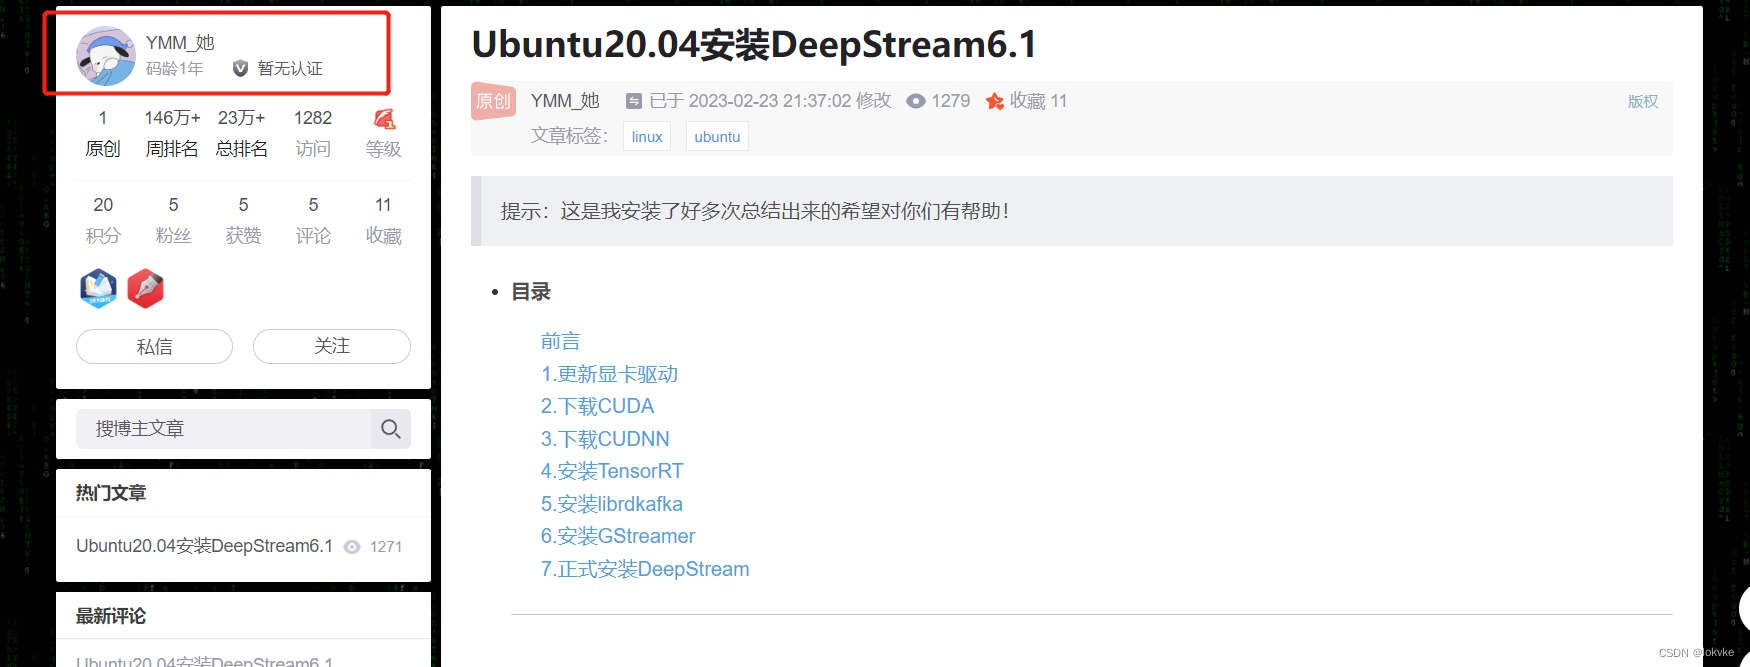Screen dimensions: 1750x667
Task: Open hot article Ubuntu20.04安装DeepStream6.1
Action: tap(205, 546)
